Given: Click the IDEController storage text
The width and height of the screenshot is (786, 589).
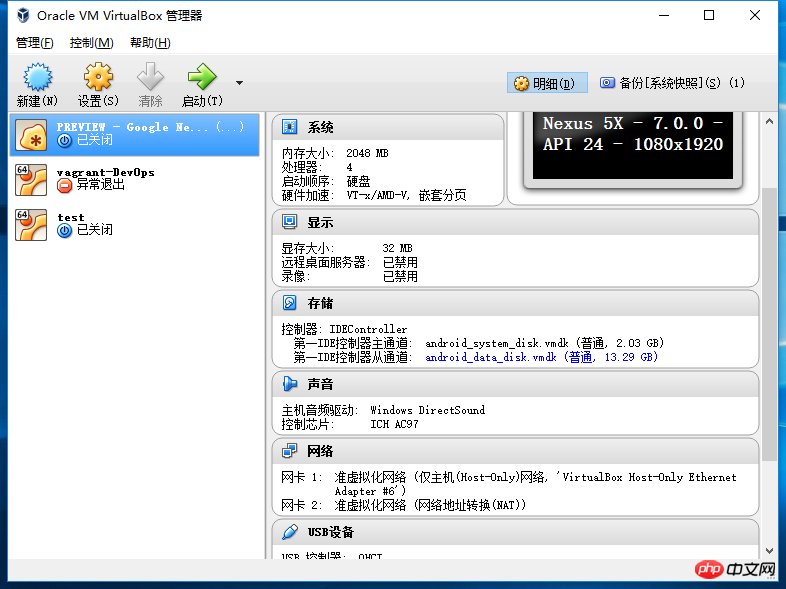Looking at the screenshot, I should coord(368,329).
